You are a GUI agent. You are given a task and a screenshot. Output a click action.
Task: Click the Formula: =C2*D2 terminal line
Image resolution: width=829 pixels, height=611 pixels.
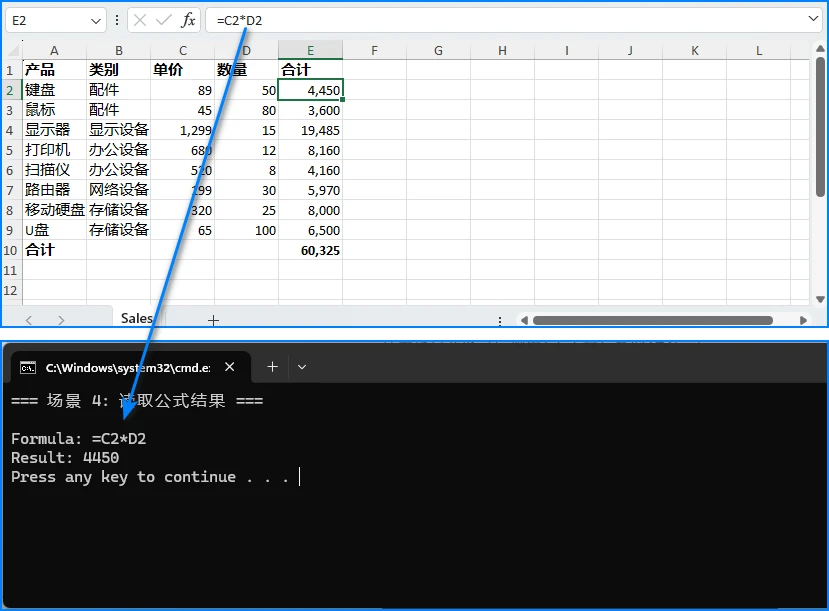point(79,439)
